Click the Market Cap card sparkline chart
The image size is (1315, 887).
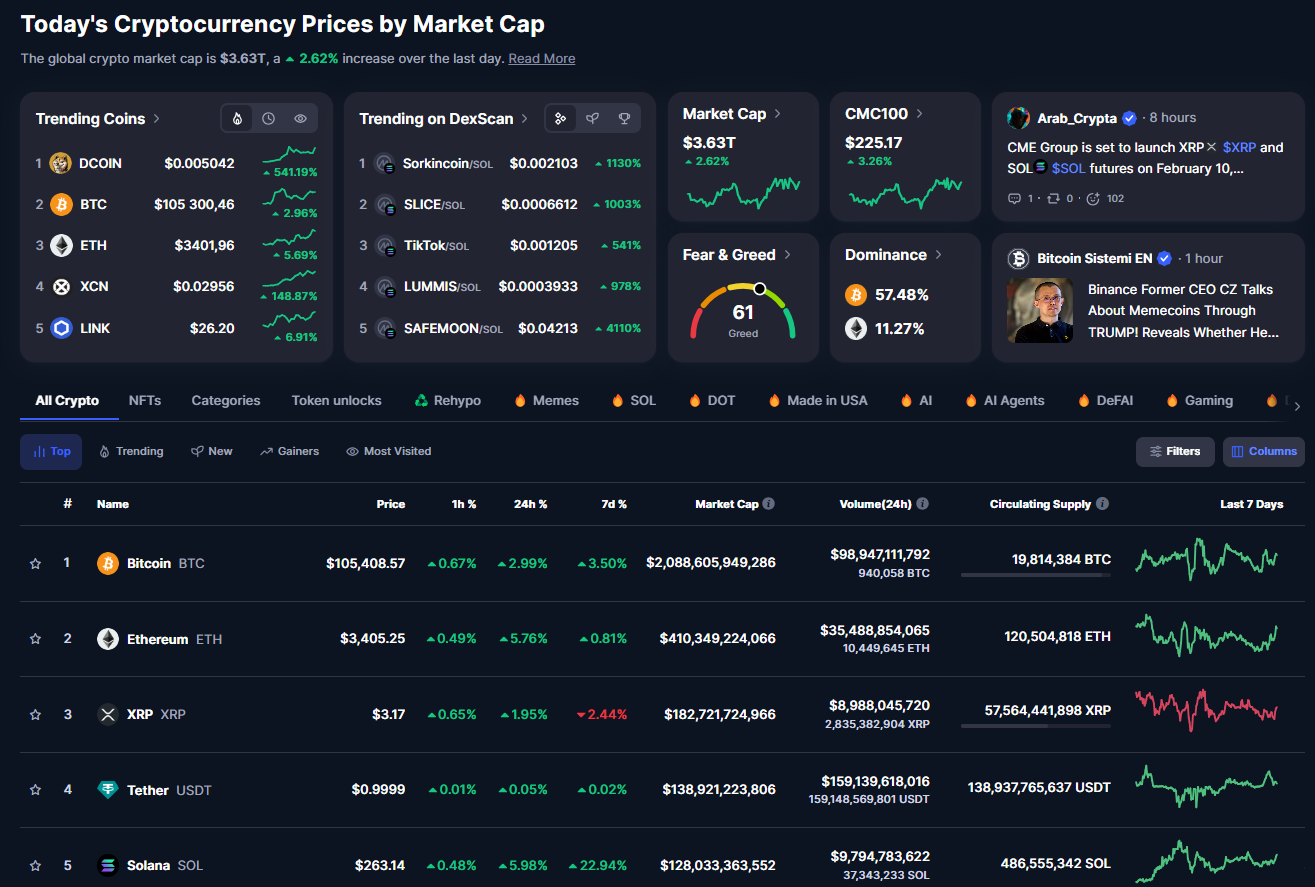coord(743,192)
